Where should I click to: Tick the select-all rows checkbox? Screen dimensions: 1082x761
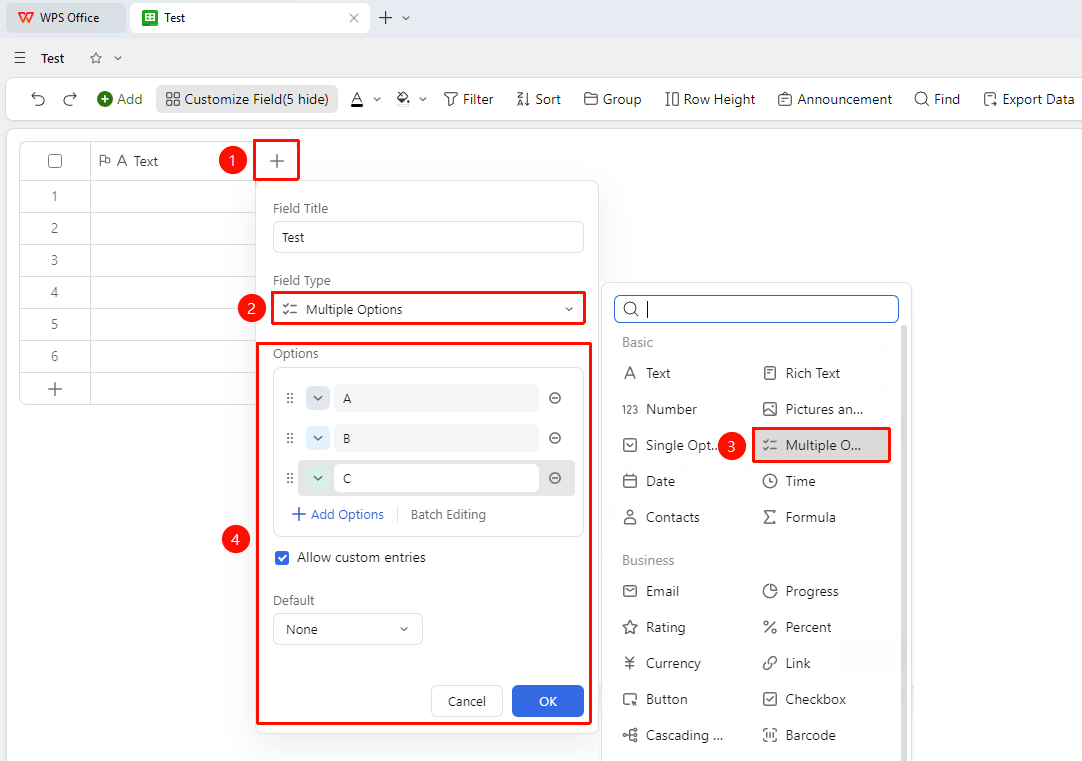click(x=55, y=161)
